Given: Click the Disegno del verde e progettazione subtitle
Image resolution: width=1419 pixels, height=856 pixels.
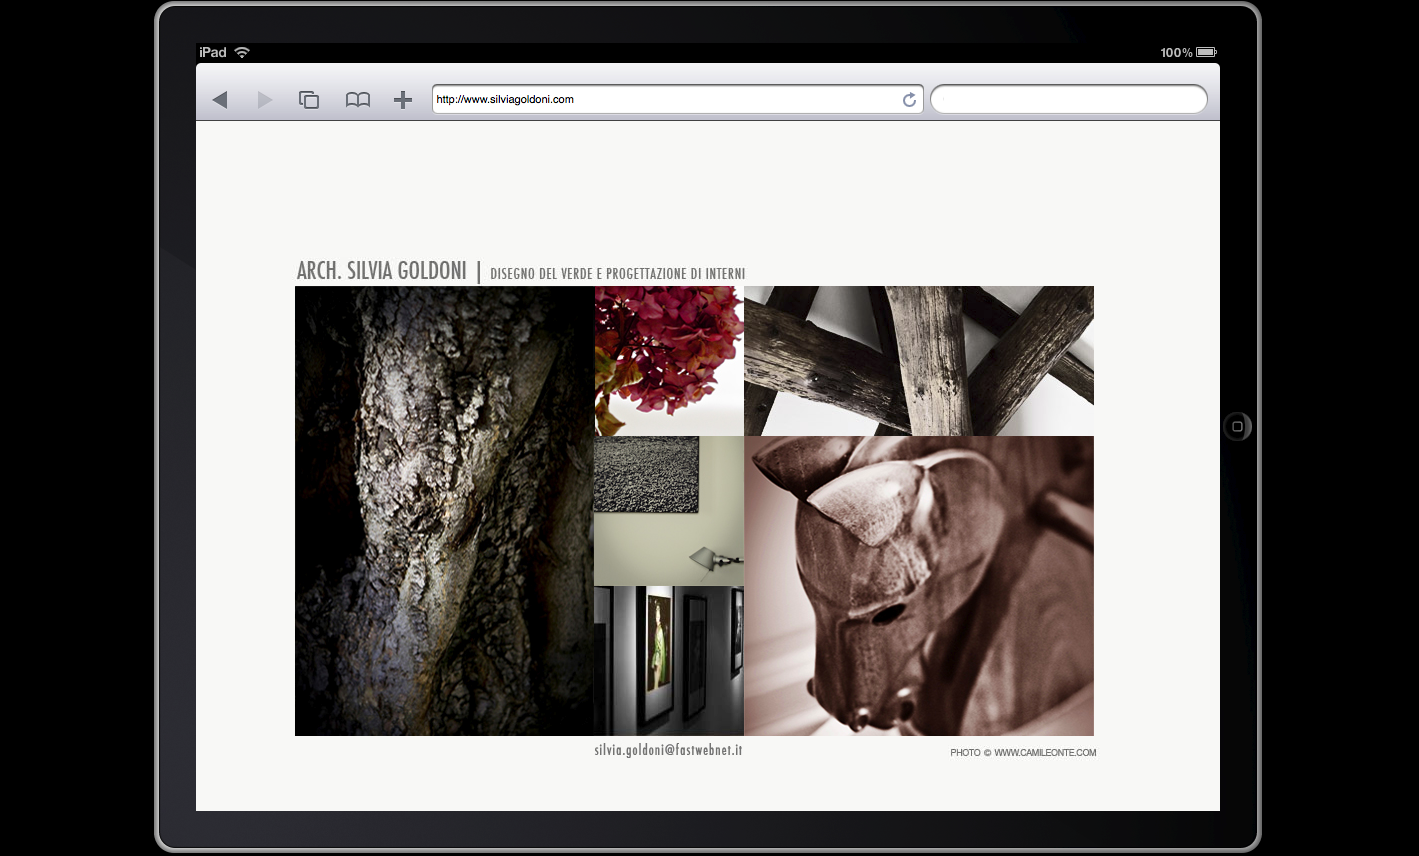Looking at the screenshot, I should click(x=618, y=274).
